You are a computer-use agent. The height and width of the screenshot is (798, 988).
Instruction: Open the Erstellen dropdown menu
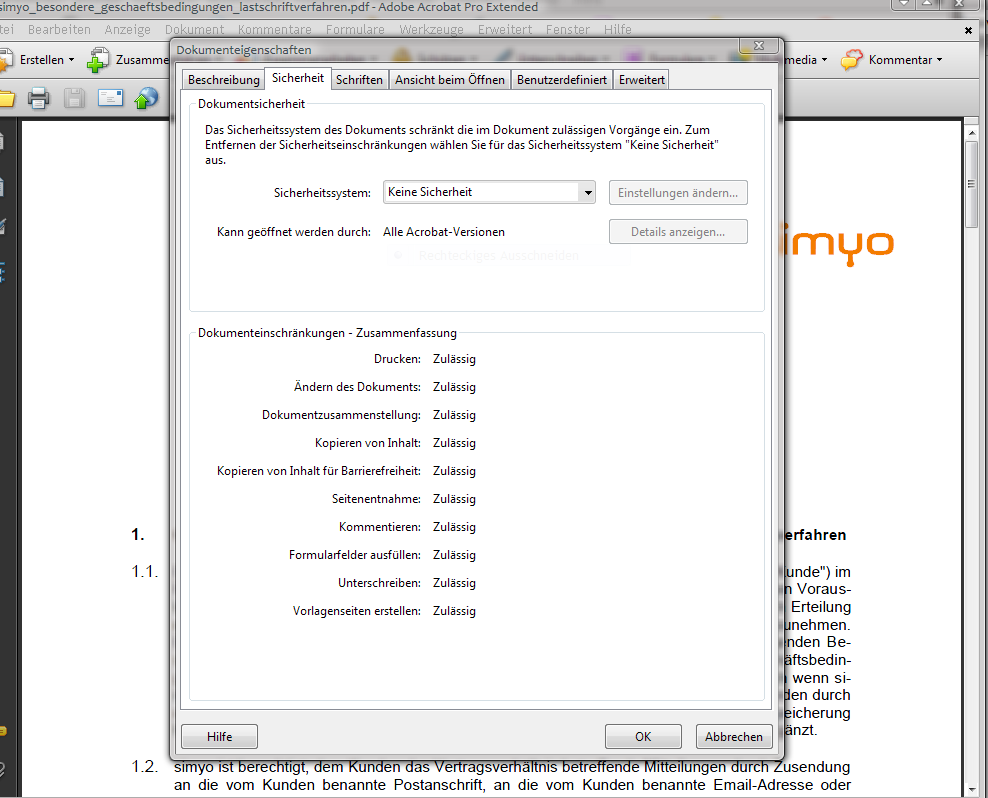tap(47, 60)
